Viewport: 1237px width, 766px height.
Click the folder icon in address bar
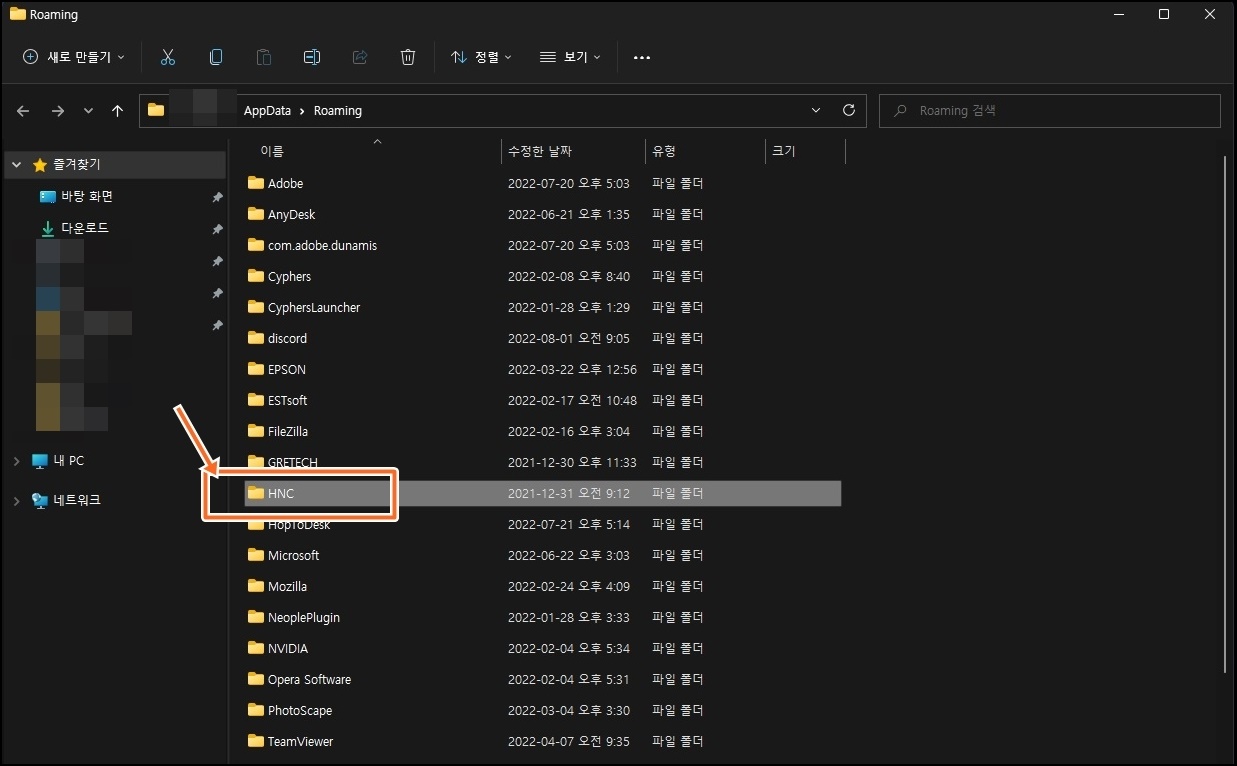(156, 110)
